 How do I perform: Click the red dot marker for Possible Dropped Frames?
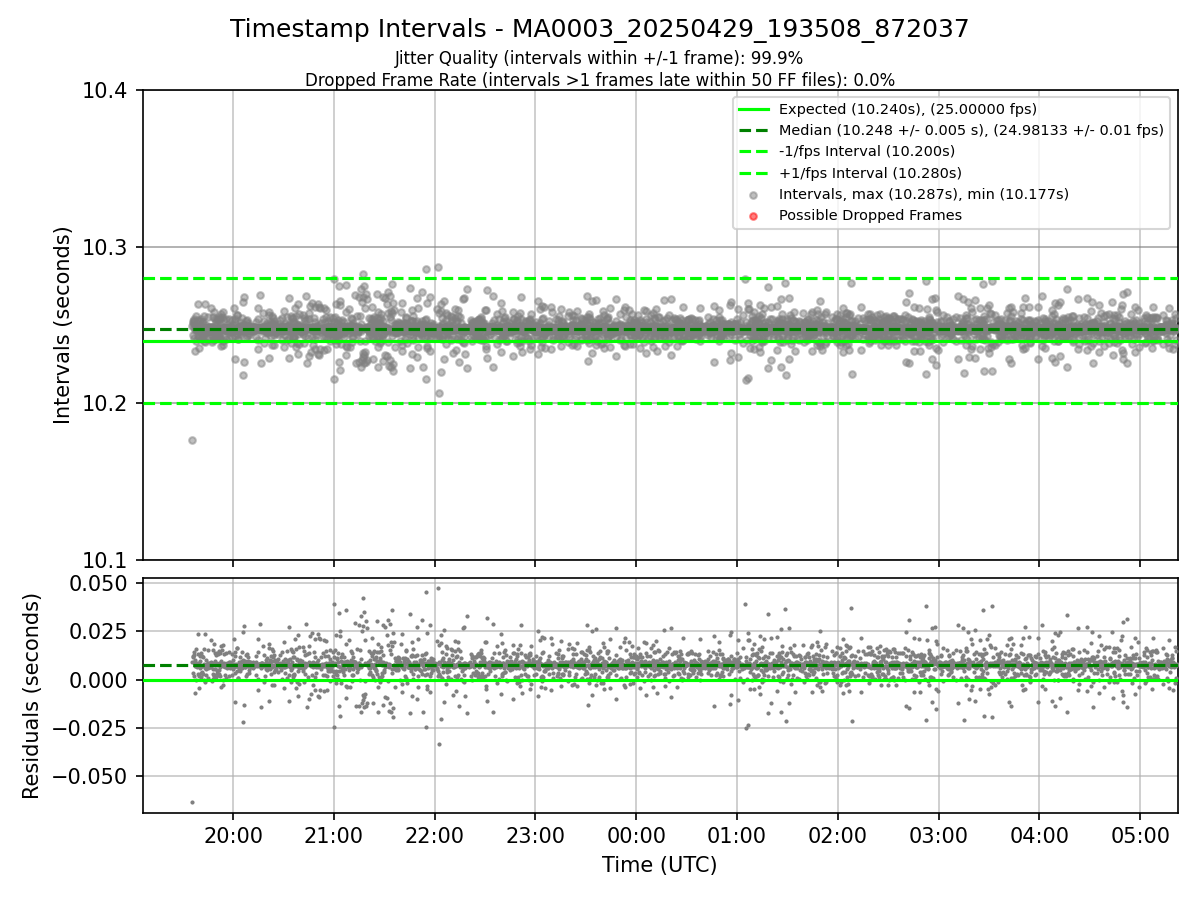(753, 216)
